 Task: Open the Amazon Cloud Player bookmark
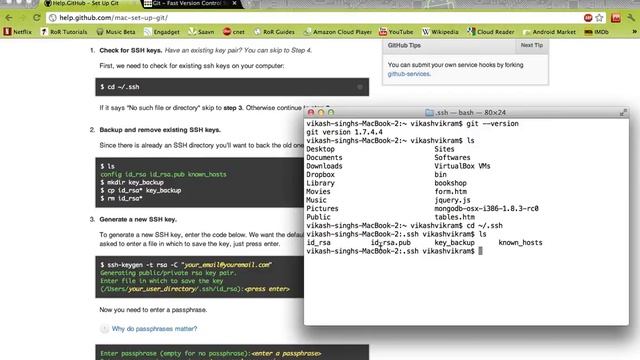click(338, 32)
